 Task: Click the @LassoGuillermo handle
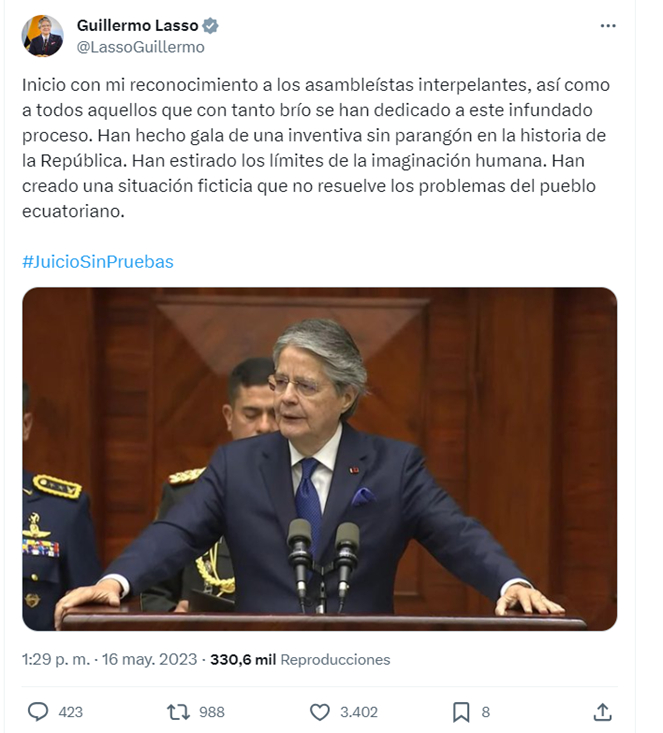click(x=140, y=47)
